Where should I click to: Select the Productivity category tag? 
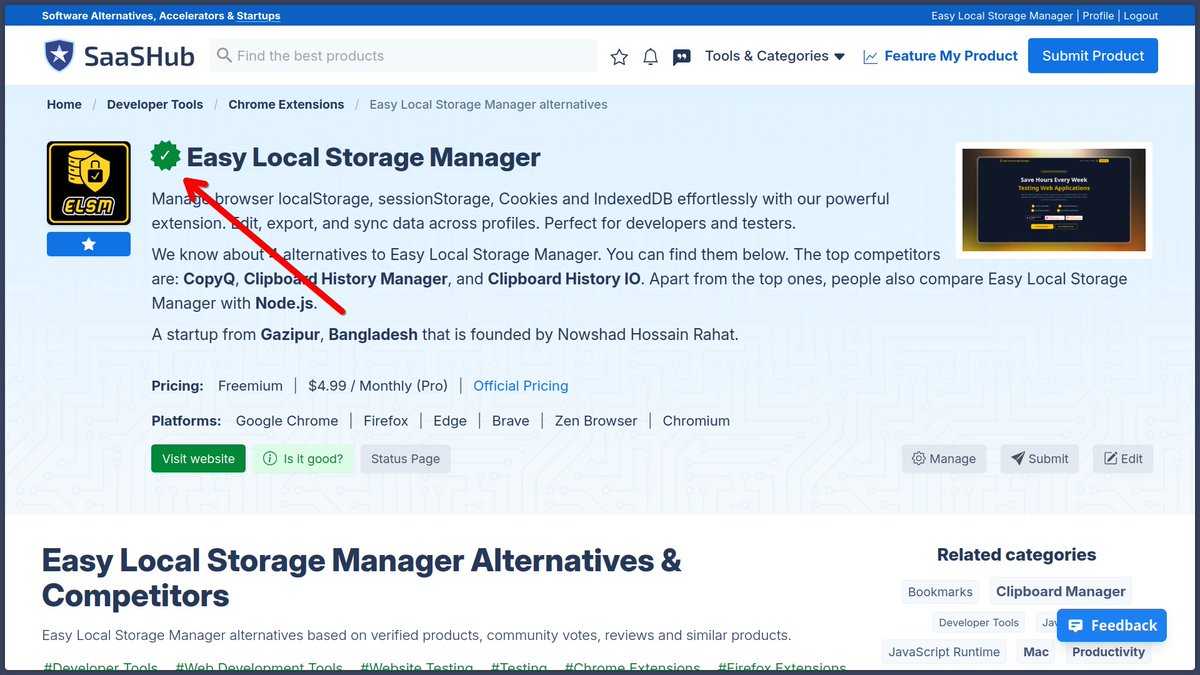[1108, 652]
